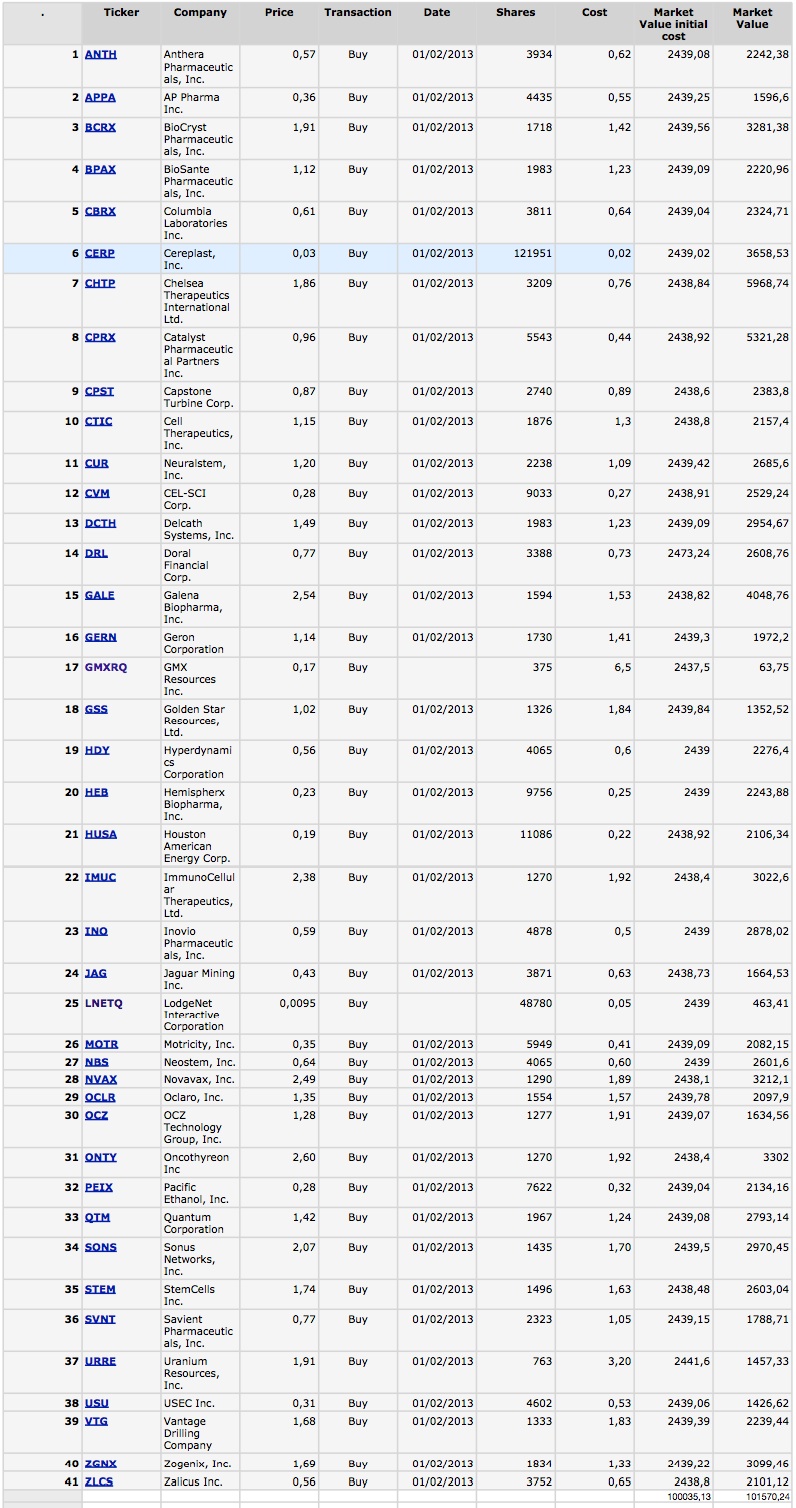796x1508 pixels.
Task: Follow the CPRX ticker link
Action: click(100, 338)
